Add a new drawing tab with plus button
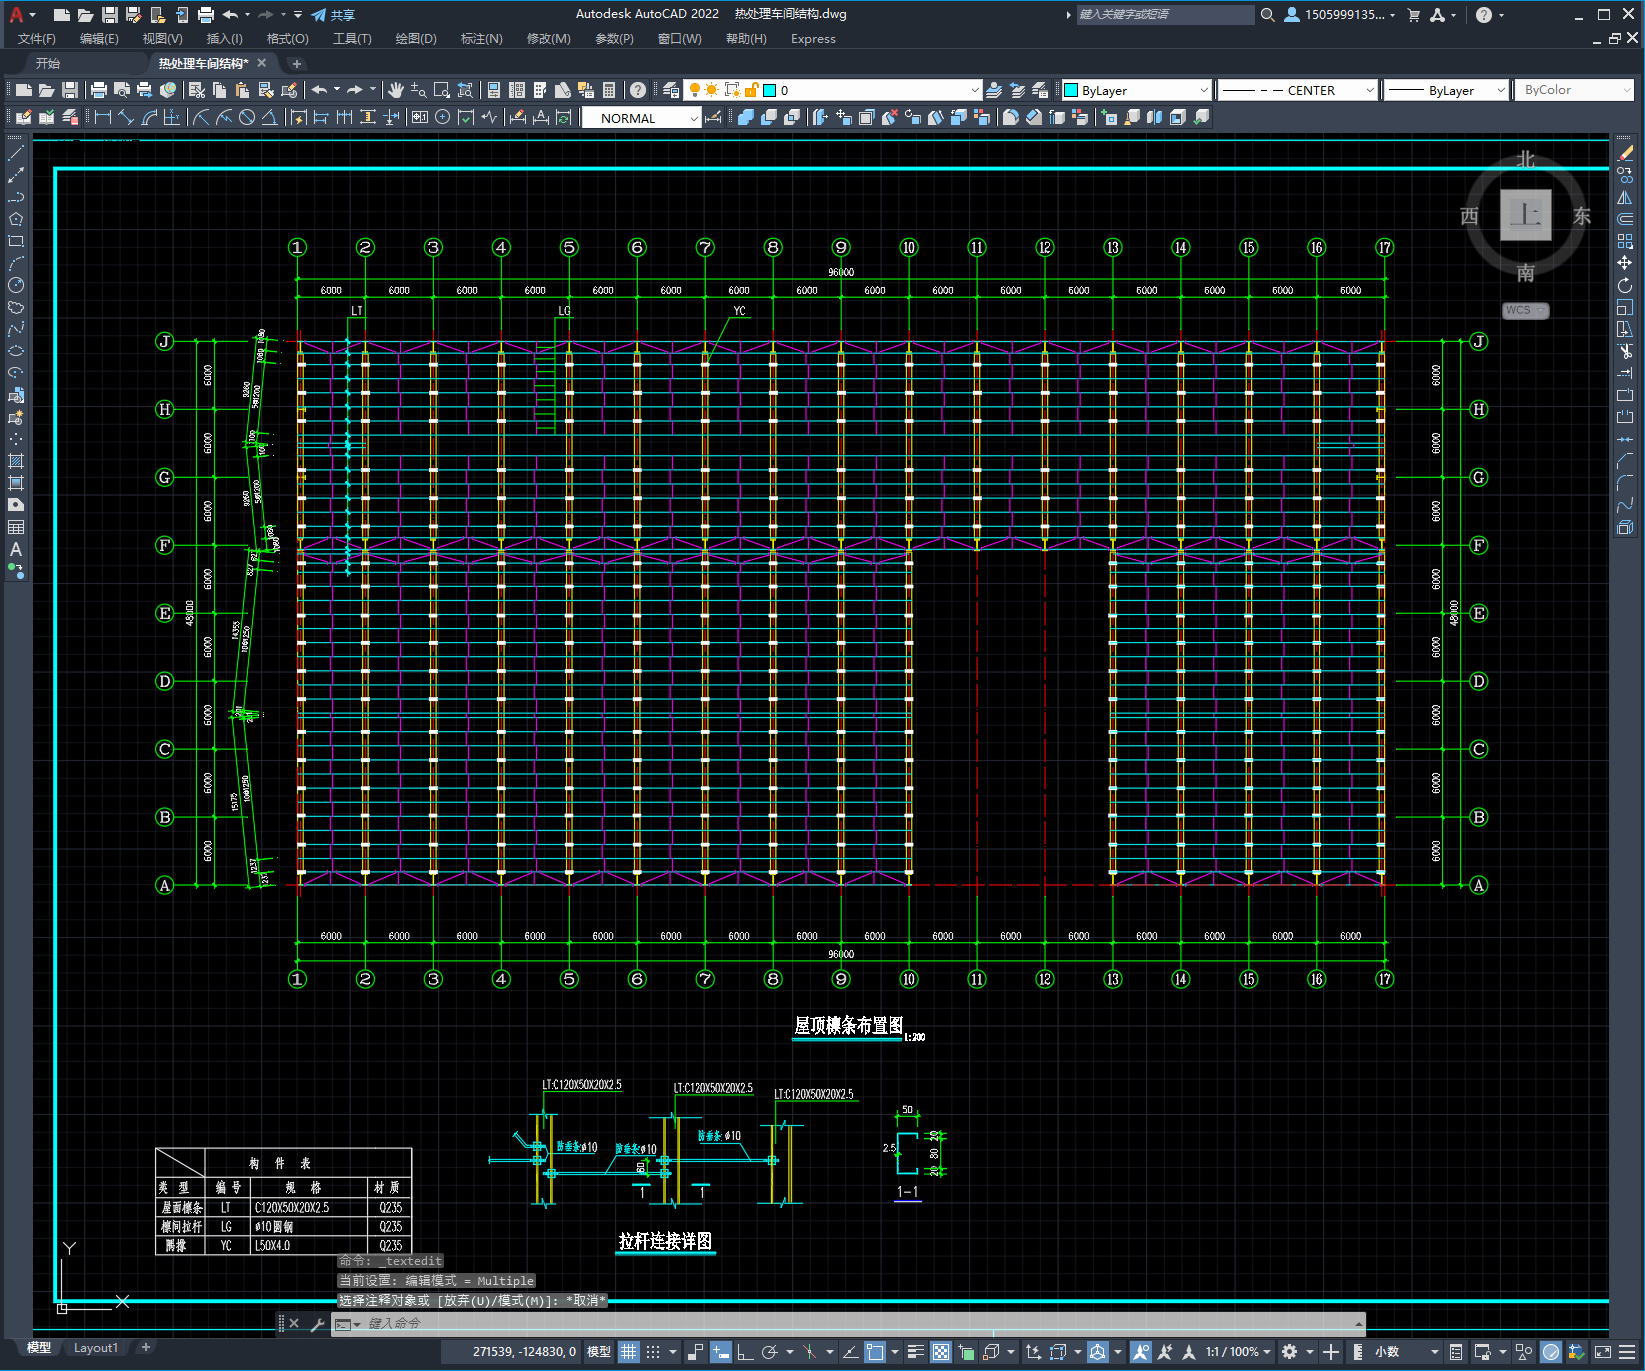Image resolution: width=1645 pixels, height=1371 pixels. 296,63
